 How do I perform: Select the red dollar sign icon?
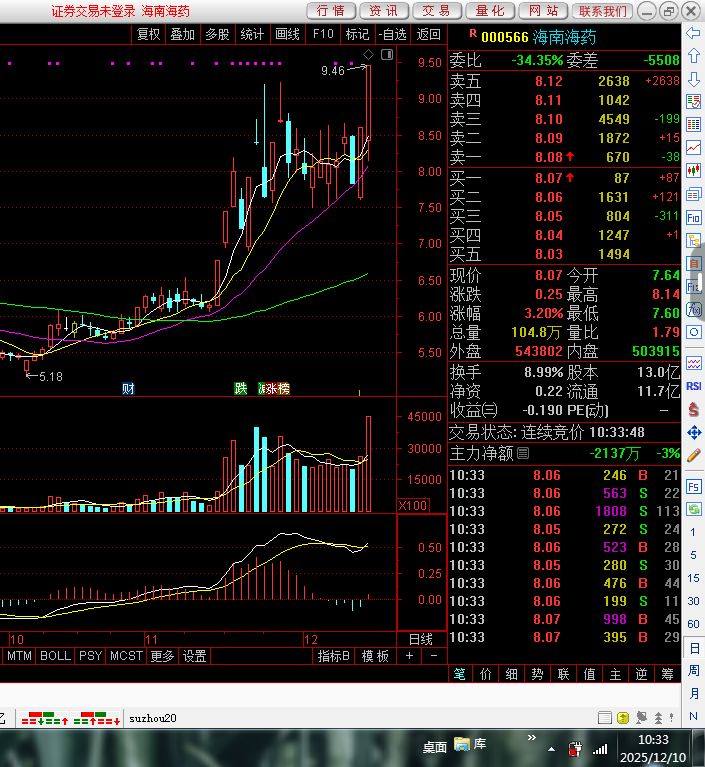pyautogui.click(x=693, y=409)
